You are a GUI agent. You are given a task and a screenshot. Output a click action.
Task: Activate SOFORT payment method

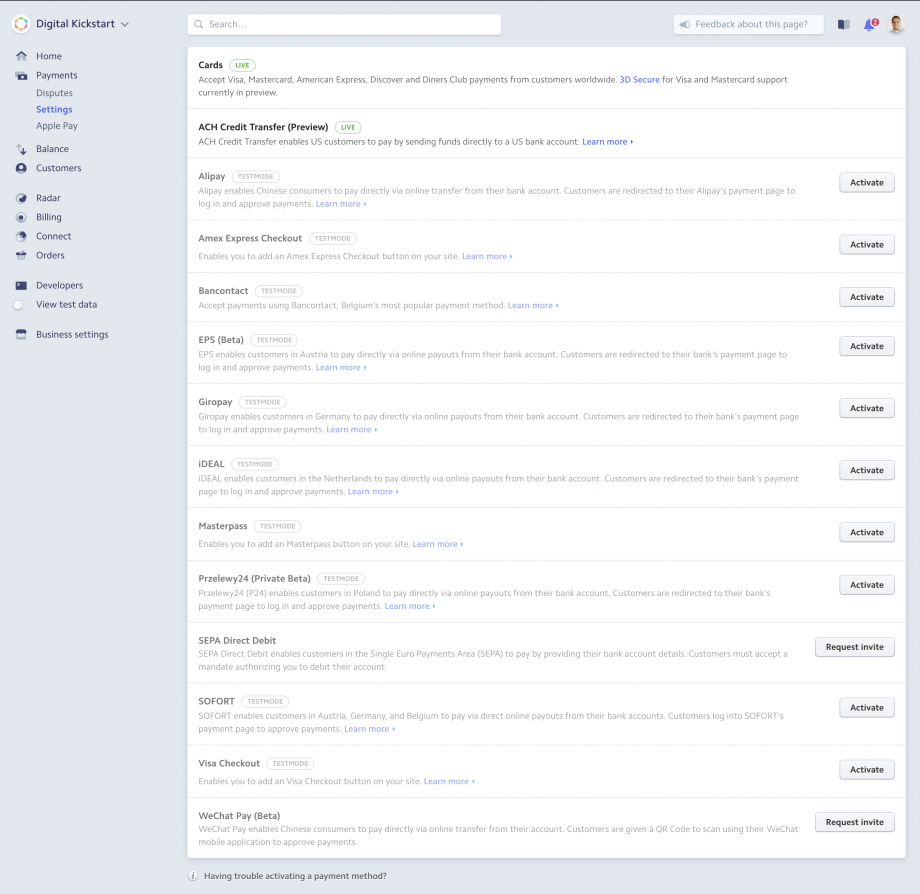click(x=867, y=707)
